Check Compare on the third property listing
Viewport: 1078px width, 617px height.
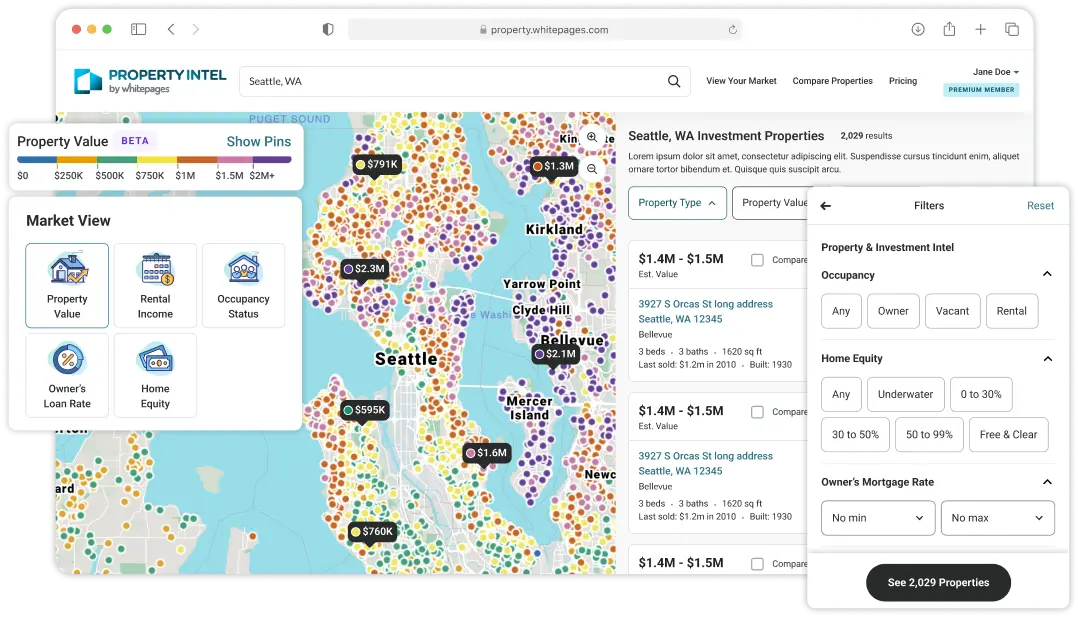pos(757,564)
